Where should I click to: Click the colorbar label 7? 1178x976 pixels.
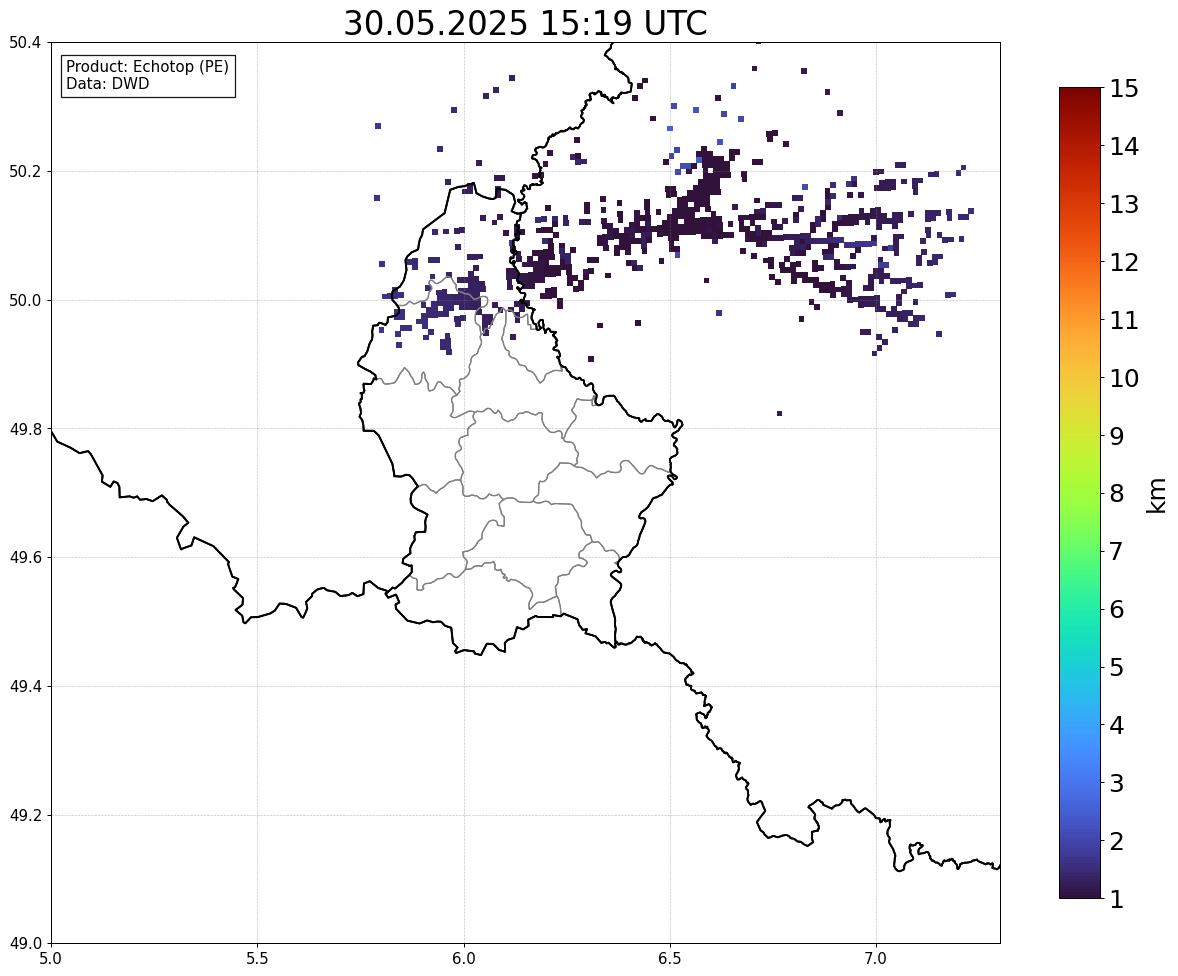(1117, 551)
